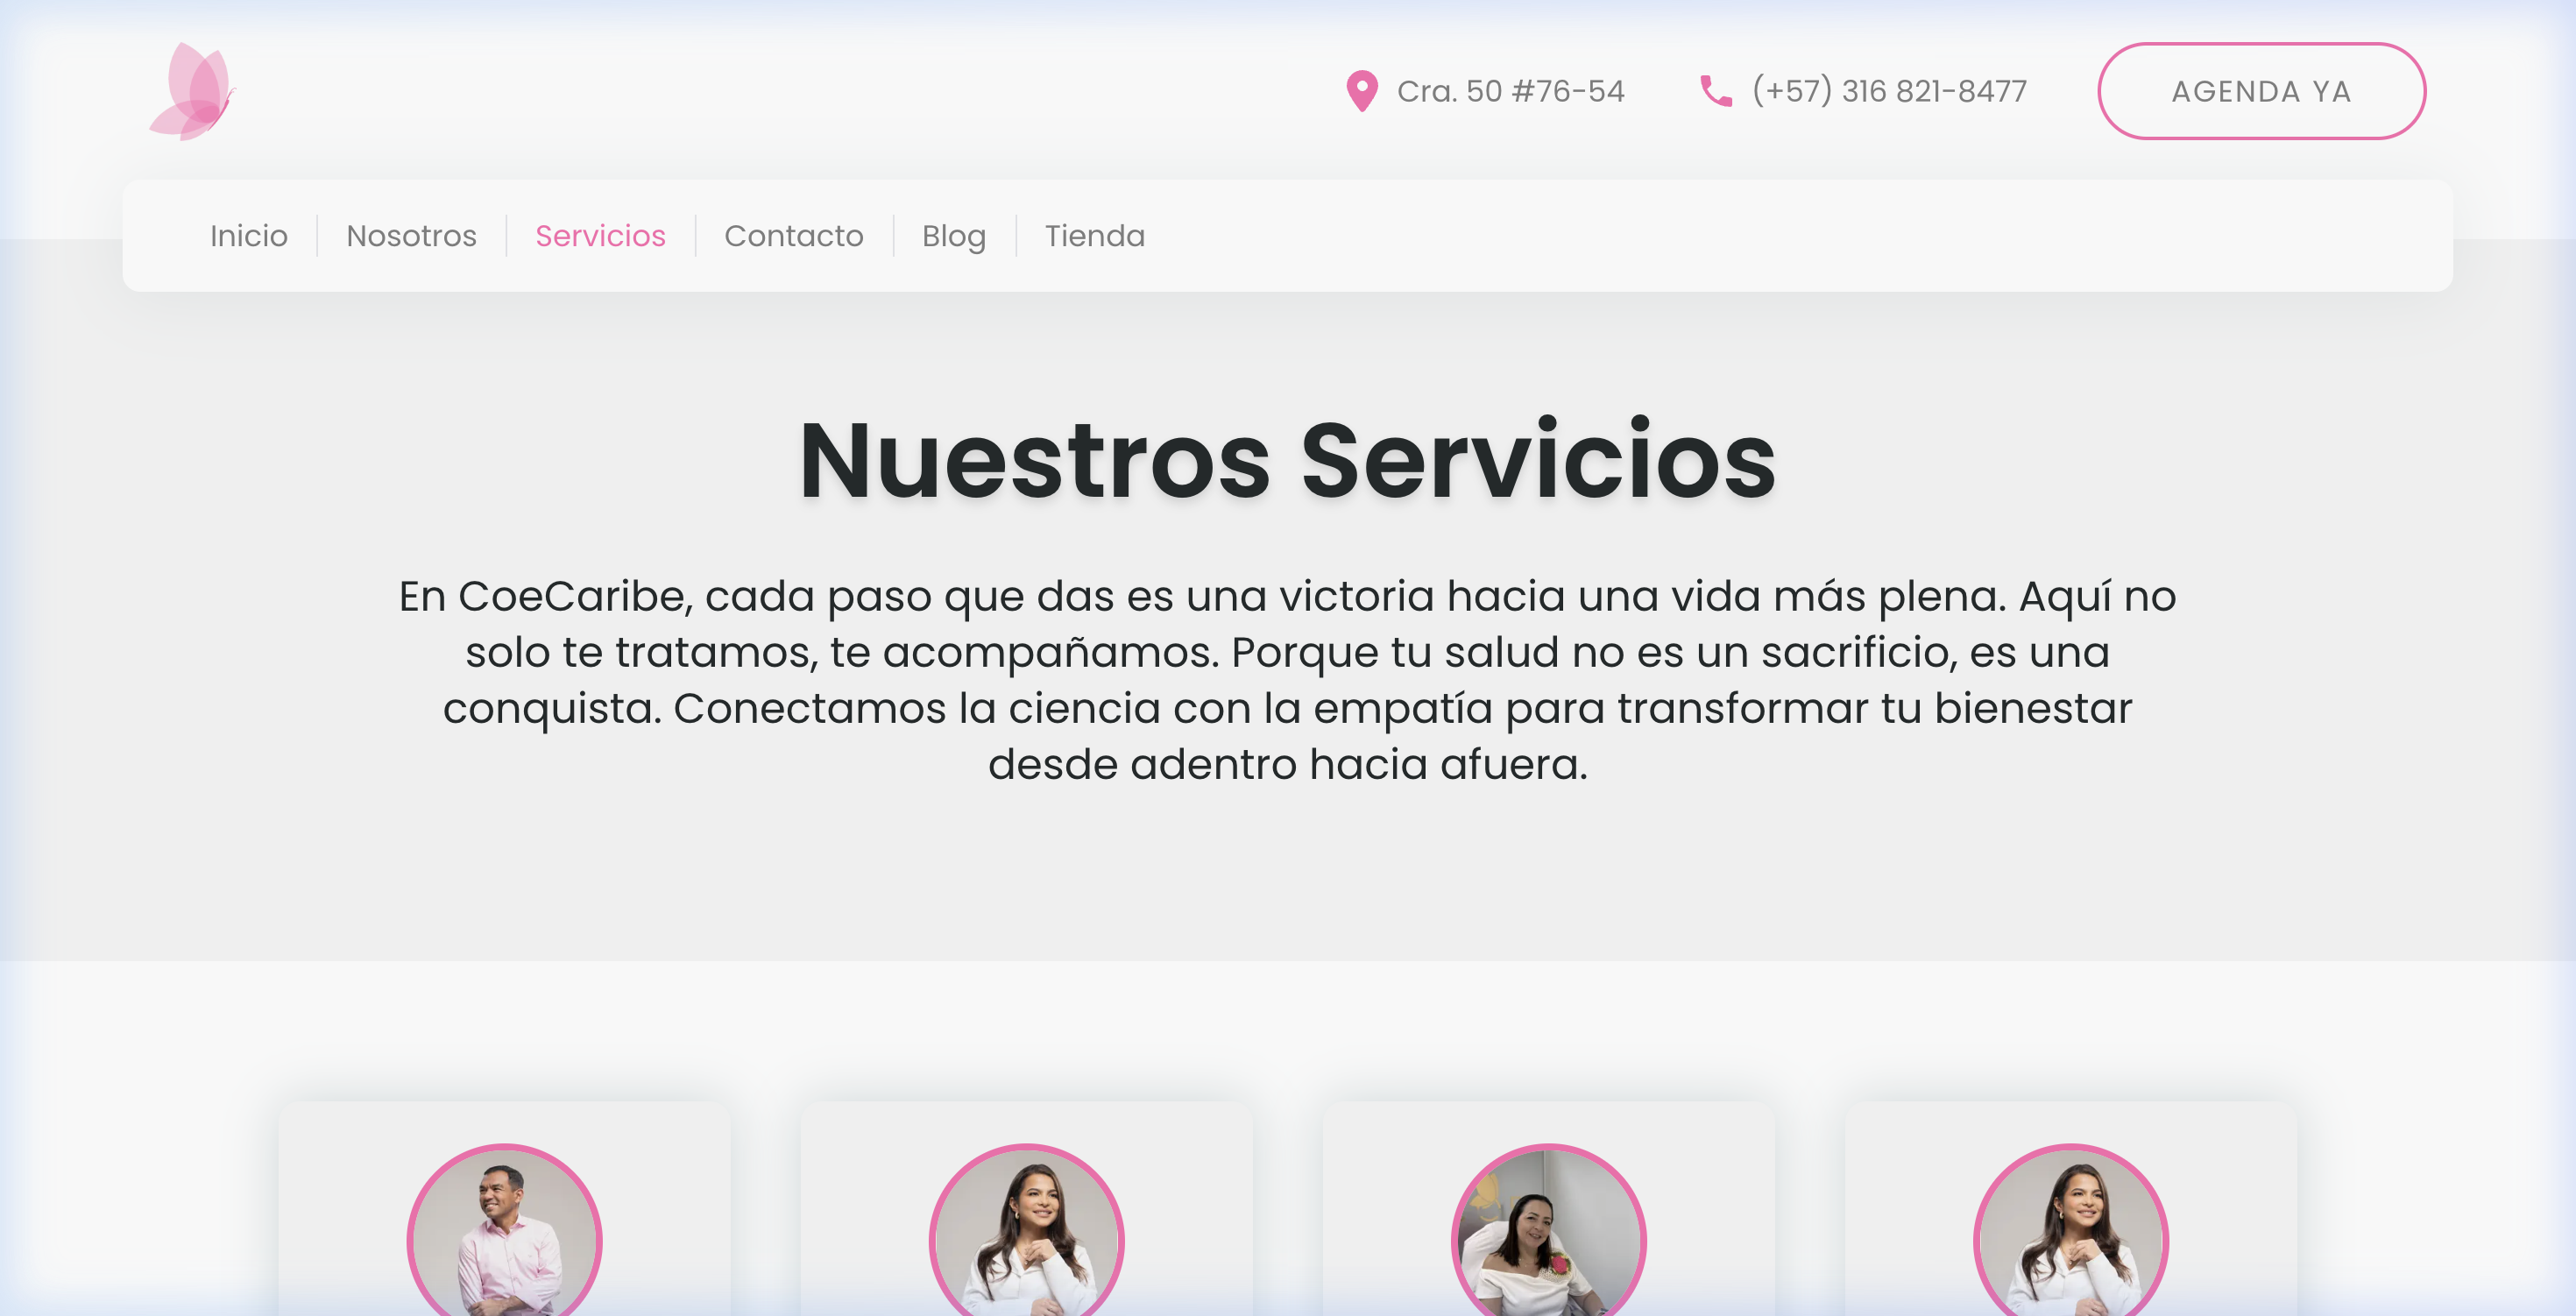Open the Nosotros menu item
This screenshot has width=2576, height=1316.
411,236
